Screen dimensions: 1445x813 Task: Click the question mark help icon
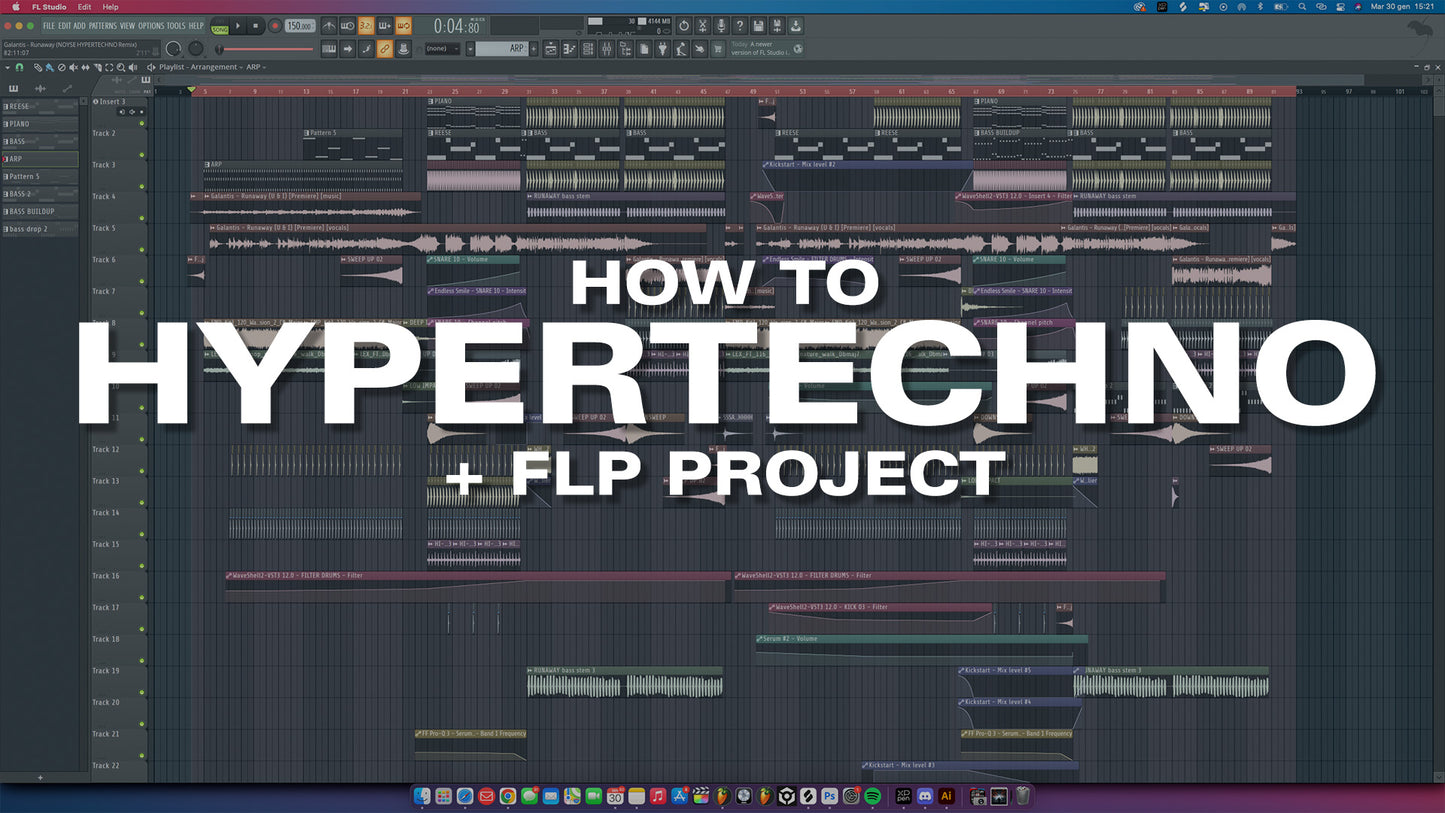click(739, 26)
